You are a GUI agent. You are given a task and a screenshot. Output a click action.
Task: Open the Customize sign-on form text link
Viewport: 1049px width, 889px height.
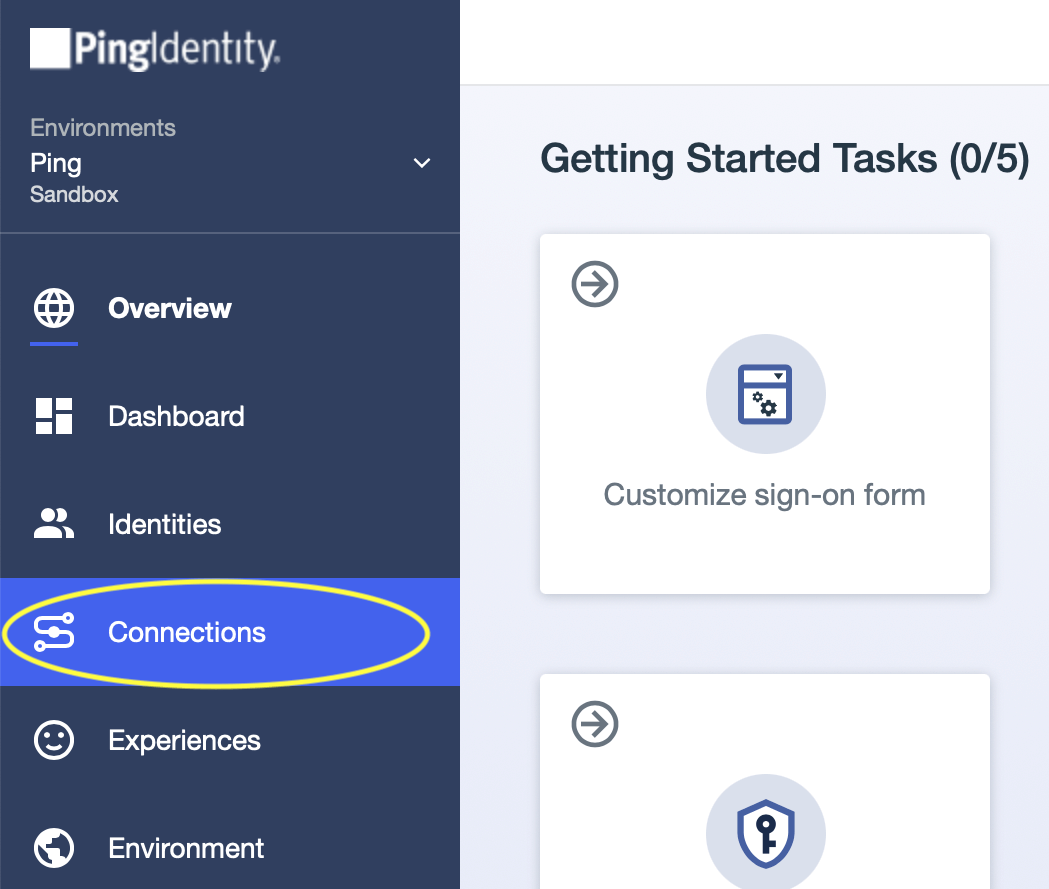point(765,494)
